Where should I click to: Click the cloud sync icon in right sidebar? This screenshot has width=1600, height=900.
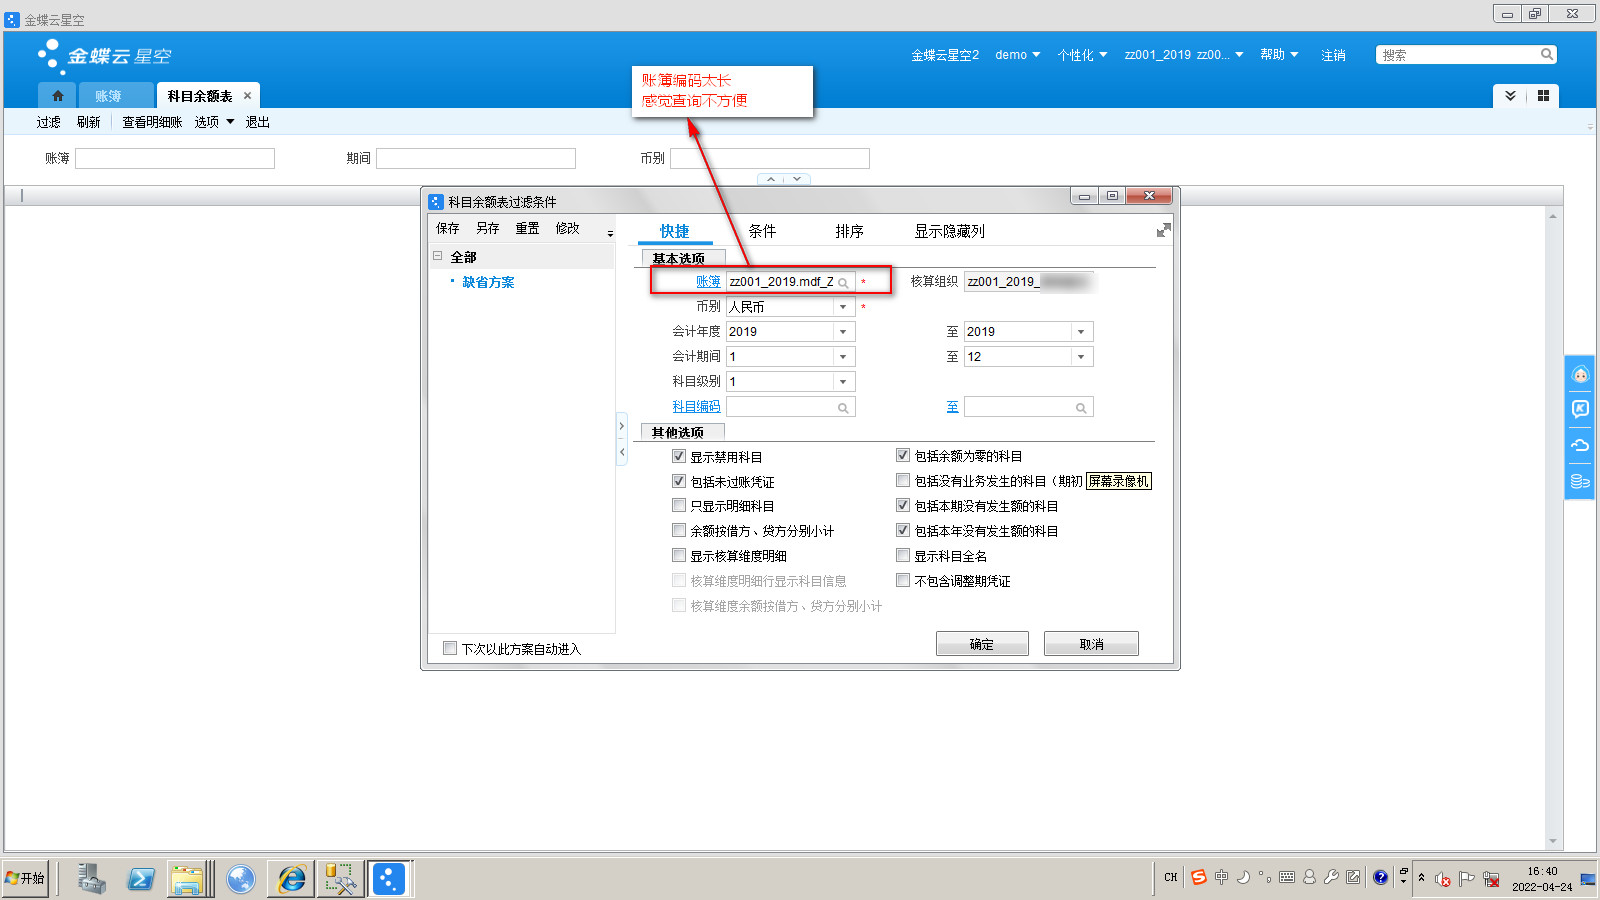coord(1580,445)
